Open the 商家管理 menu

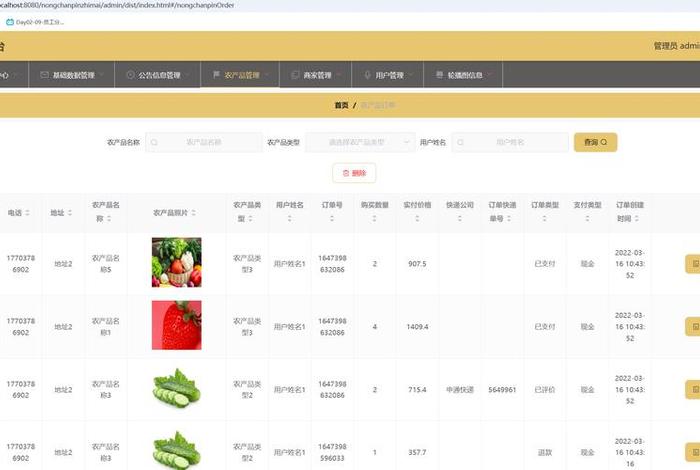[x=316, y=75]
